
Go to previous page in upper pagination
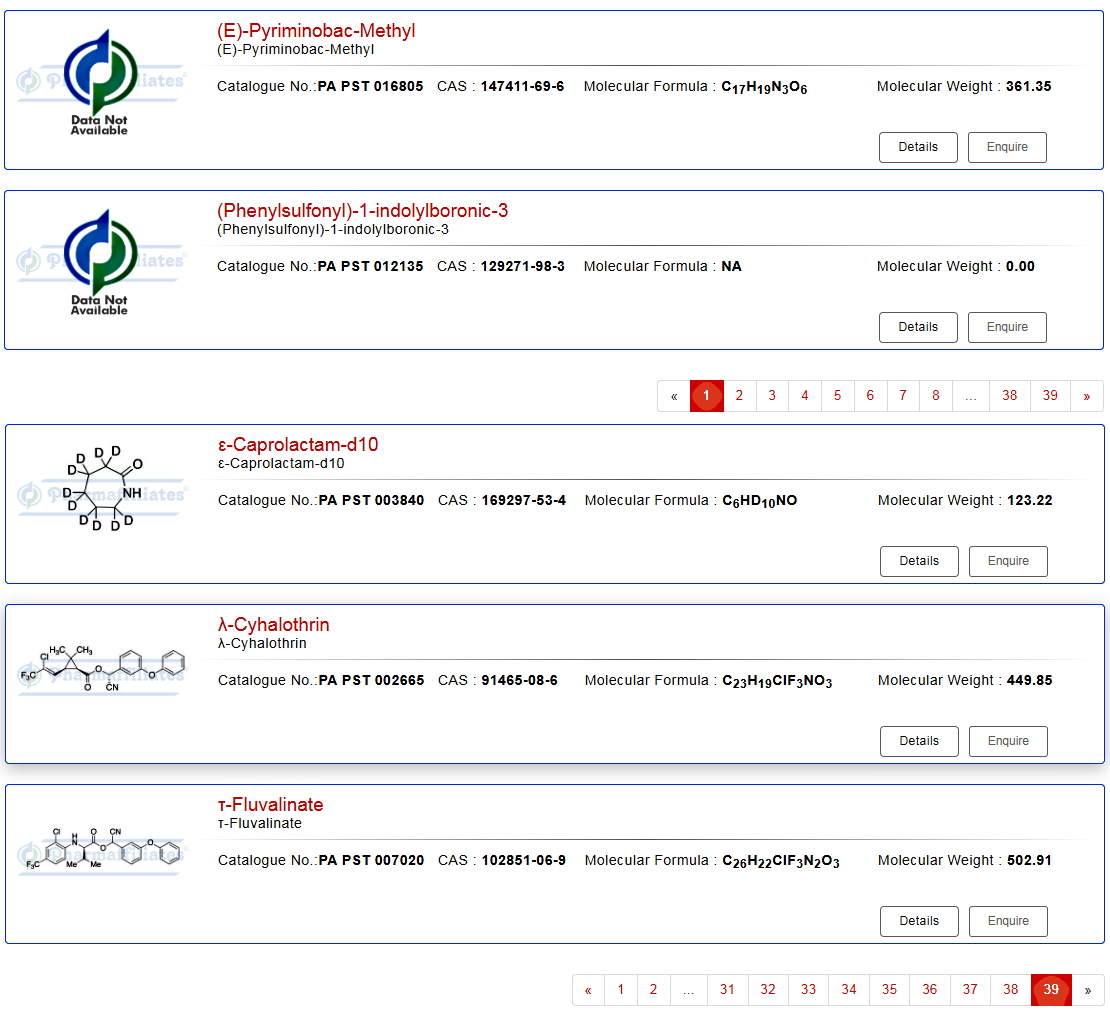[674, 396]
